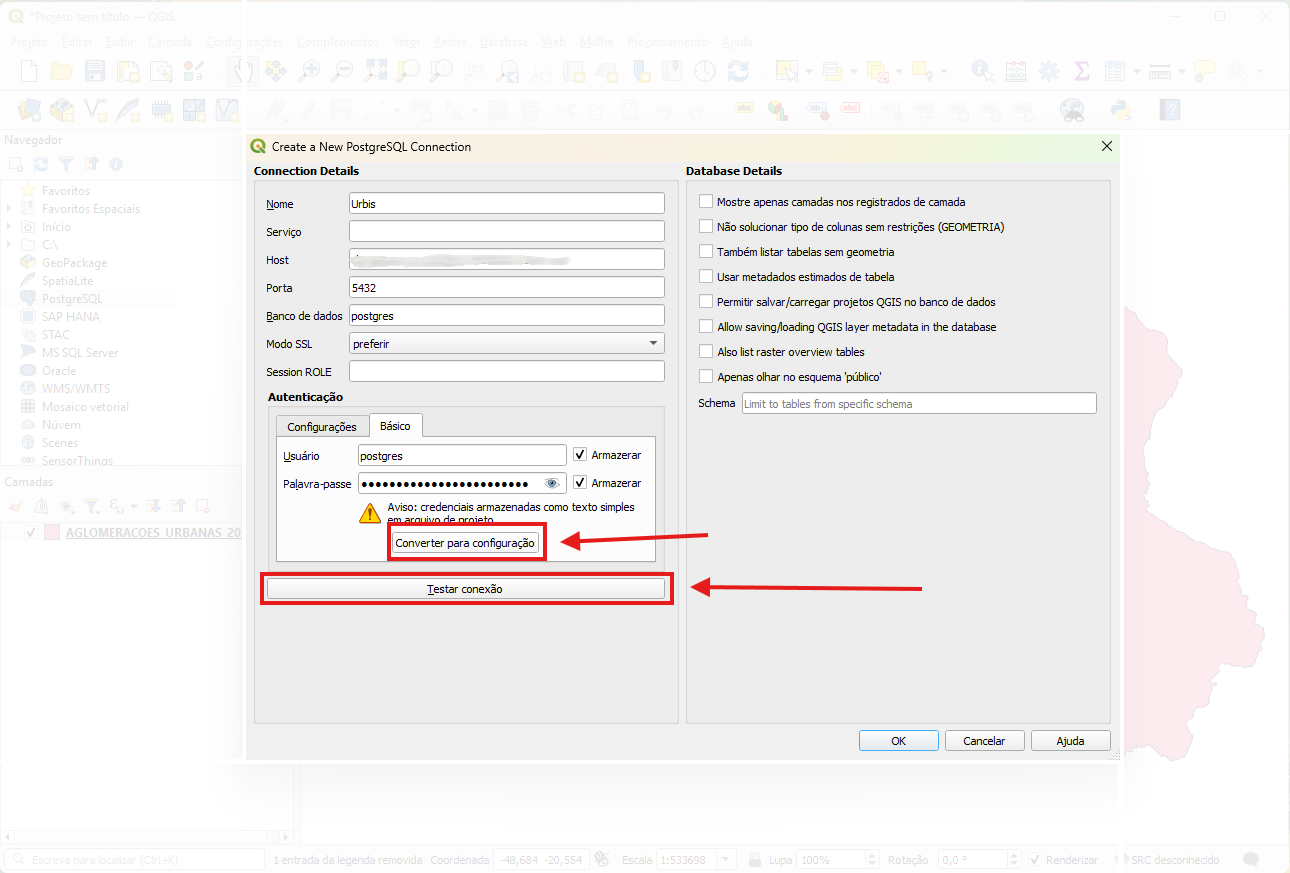Click the coordinate extents toggle icon in status bar
Viewport: 1290px width, 873px height.
click(601, 859)
